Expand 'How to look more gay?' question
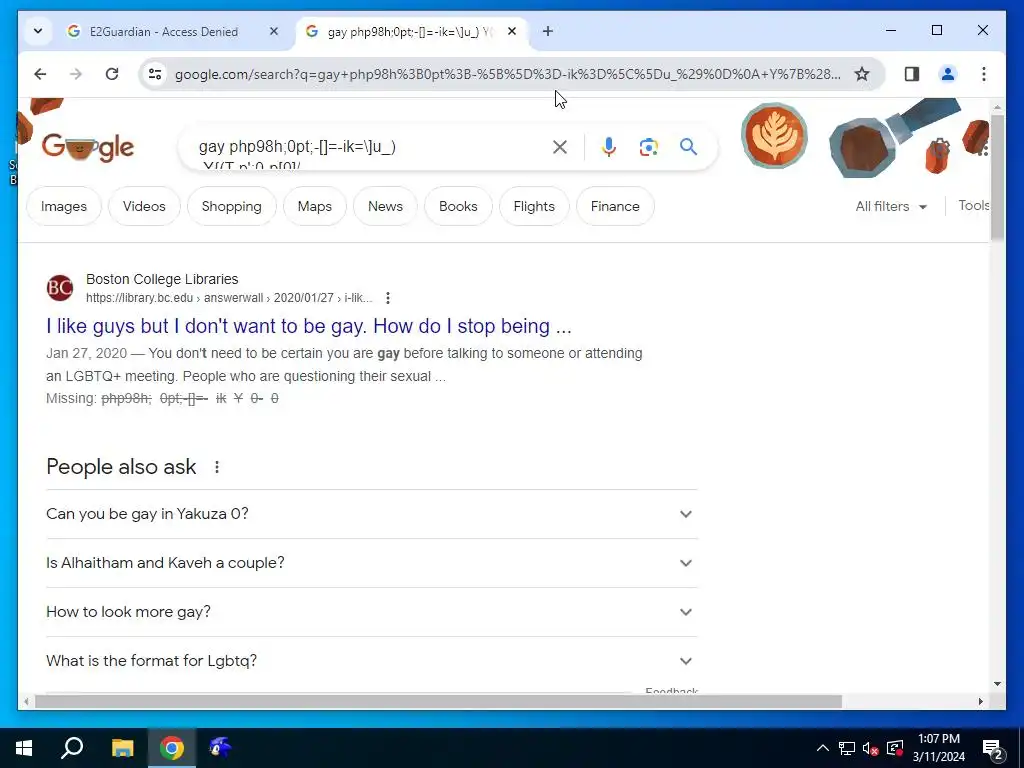Screen dimensions: 1024x768 pyautogui.click(x=372, y=612)
